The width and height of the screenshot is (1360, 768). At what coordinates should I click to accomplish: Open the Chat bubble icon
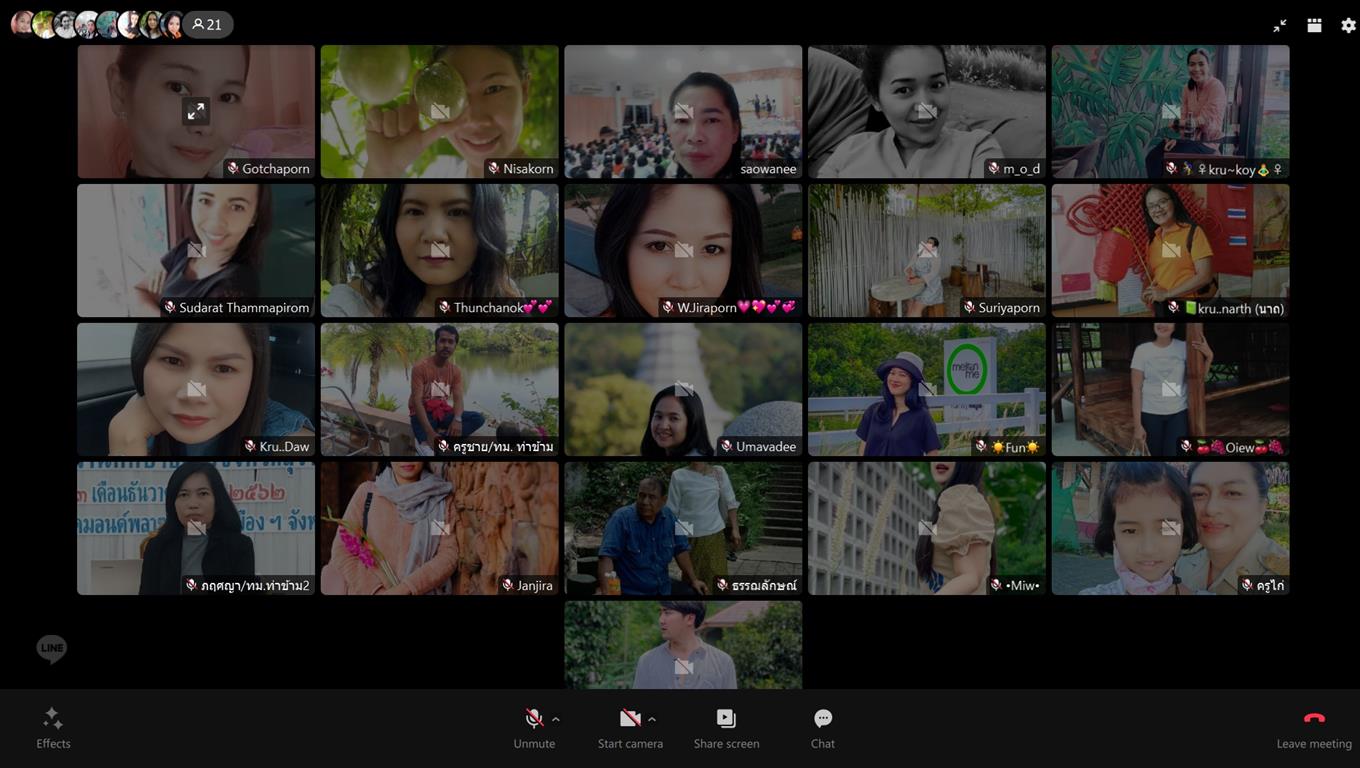click(x=822, y=719)
